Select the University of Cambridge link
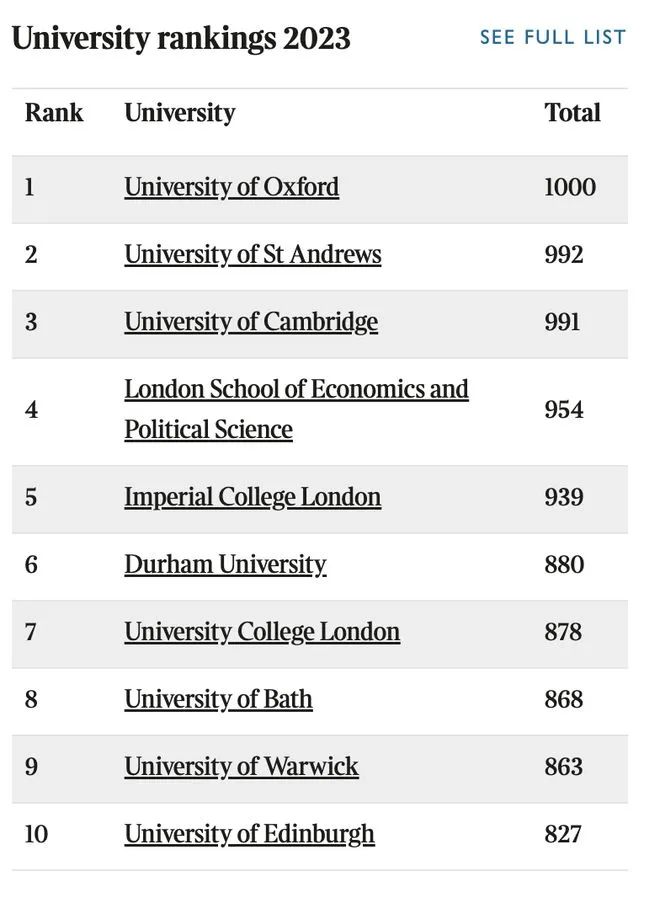Viewport: 660px width, 898px height. point(251,321)
